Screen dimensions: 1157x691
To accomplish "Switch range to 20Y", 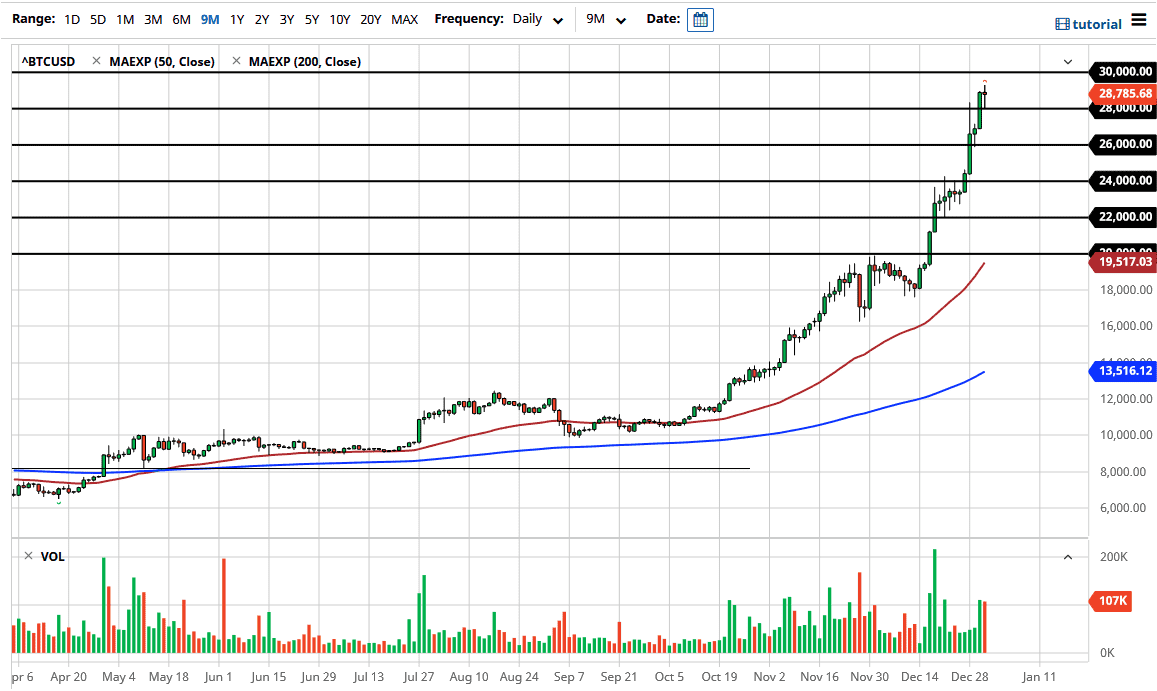I will coord(370,20).
